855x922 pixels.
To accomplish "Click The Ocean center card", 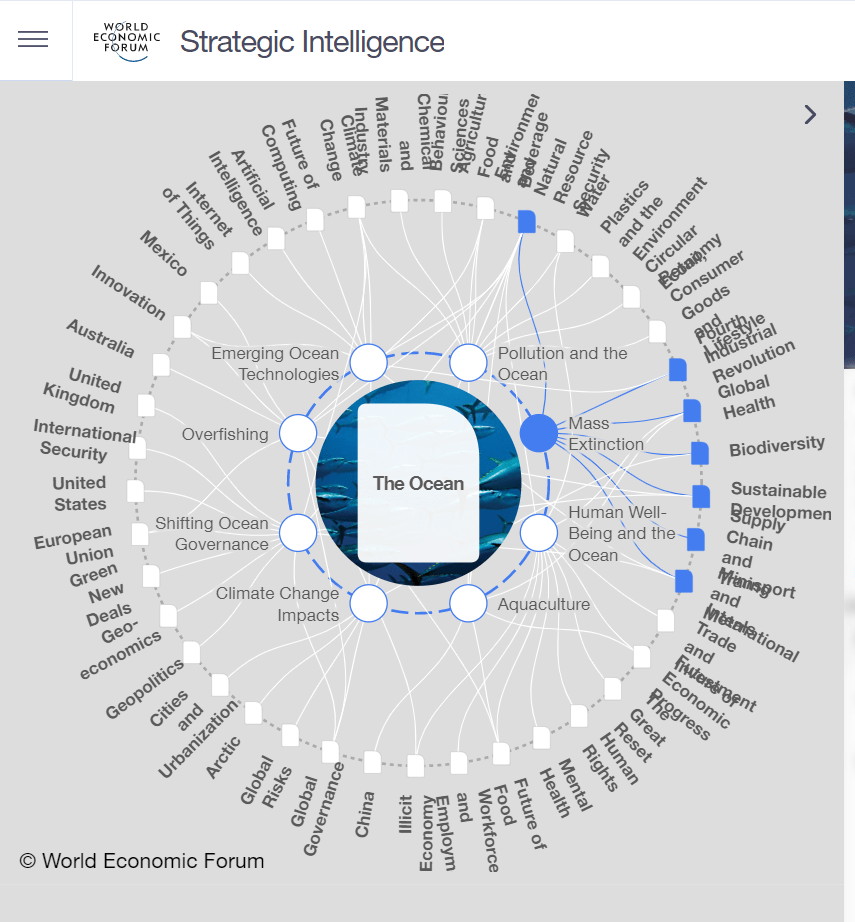I will [418, 483].
